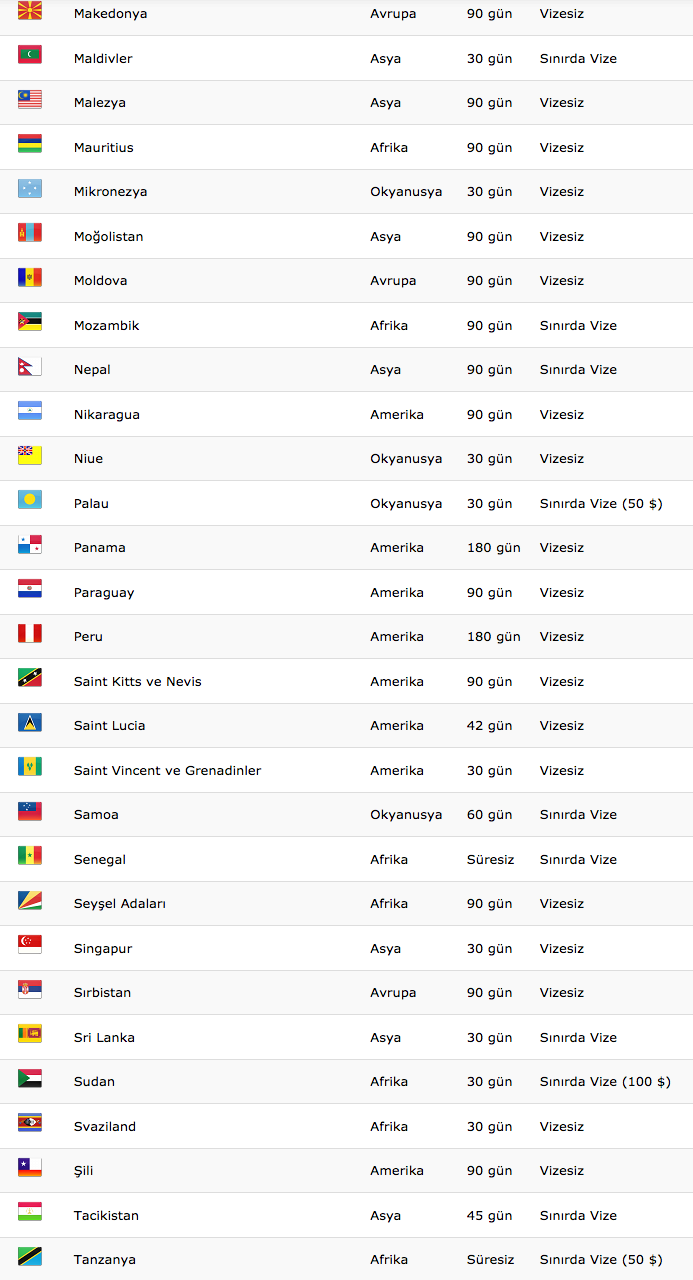The height and width of the screenshot is (1280, 693).
Task: Click the Panama flag icon
Action: click(x=30, y=544)
